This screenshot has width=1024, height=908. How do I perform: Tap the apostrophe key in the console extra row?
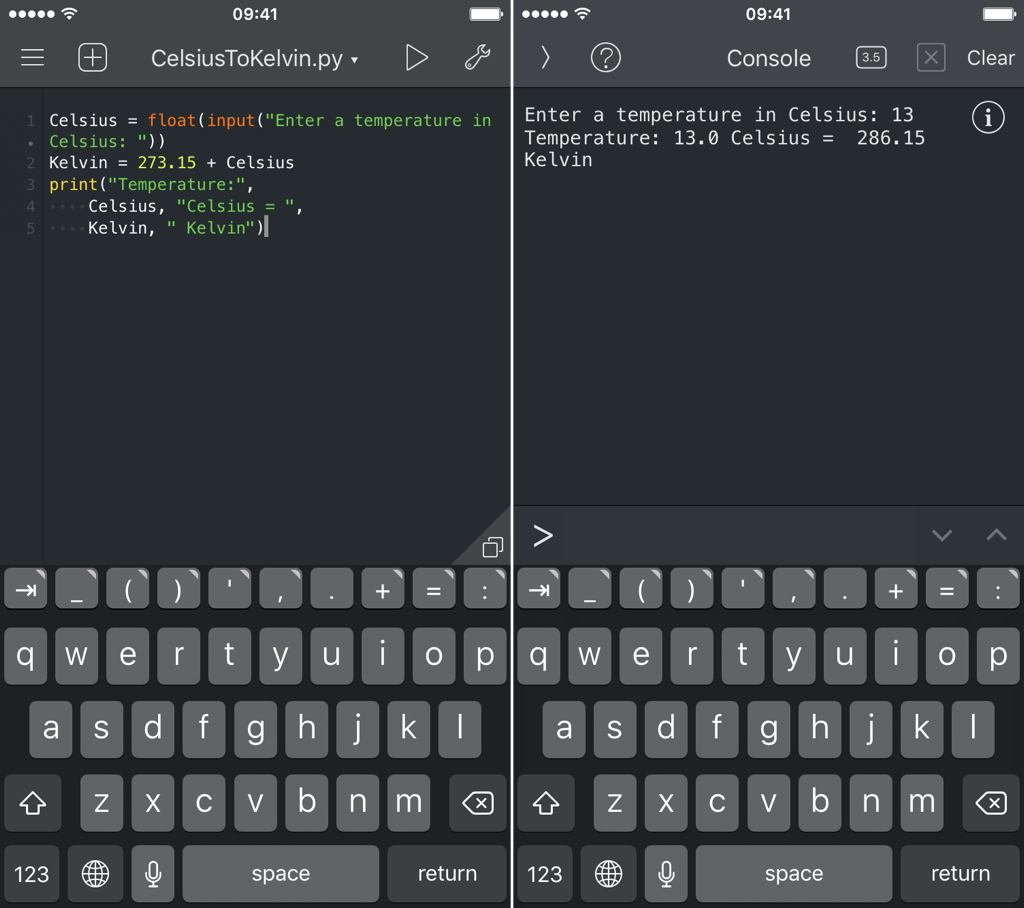[743, 590]
